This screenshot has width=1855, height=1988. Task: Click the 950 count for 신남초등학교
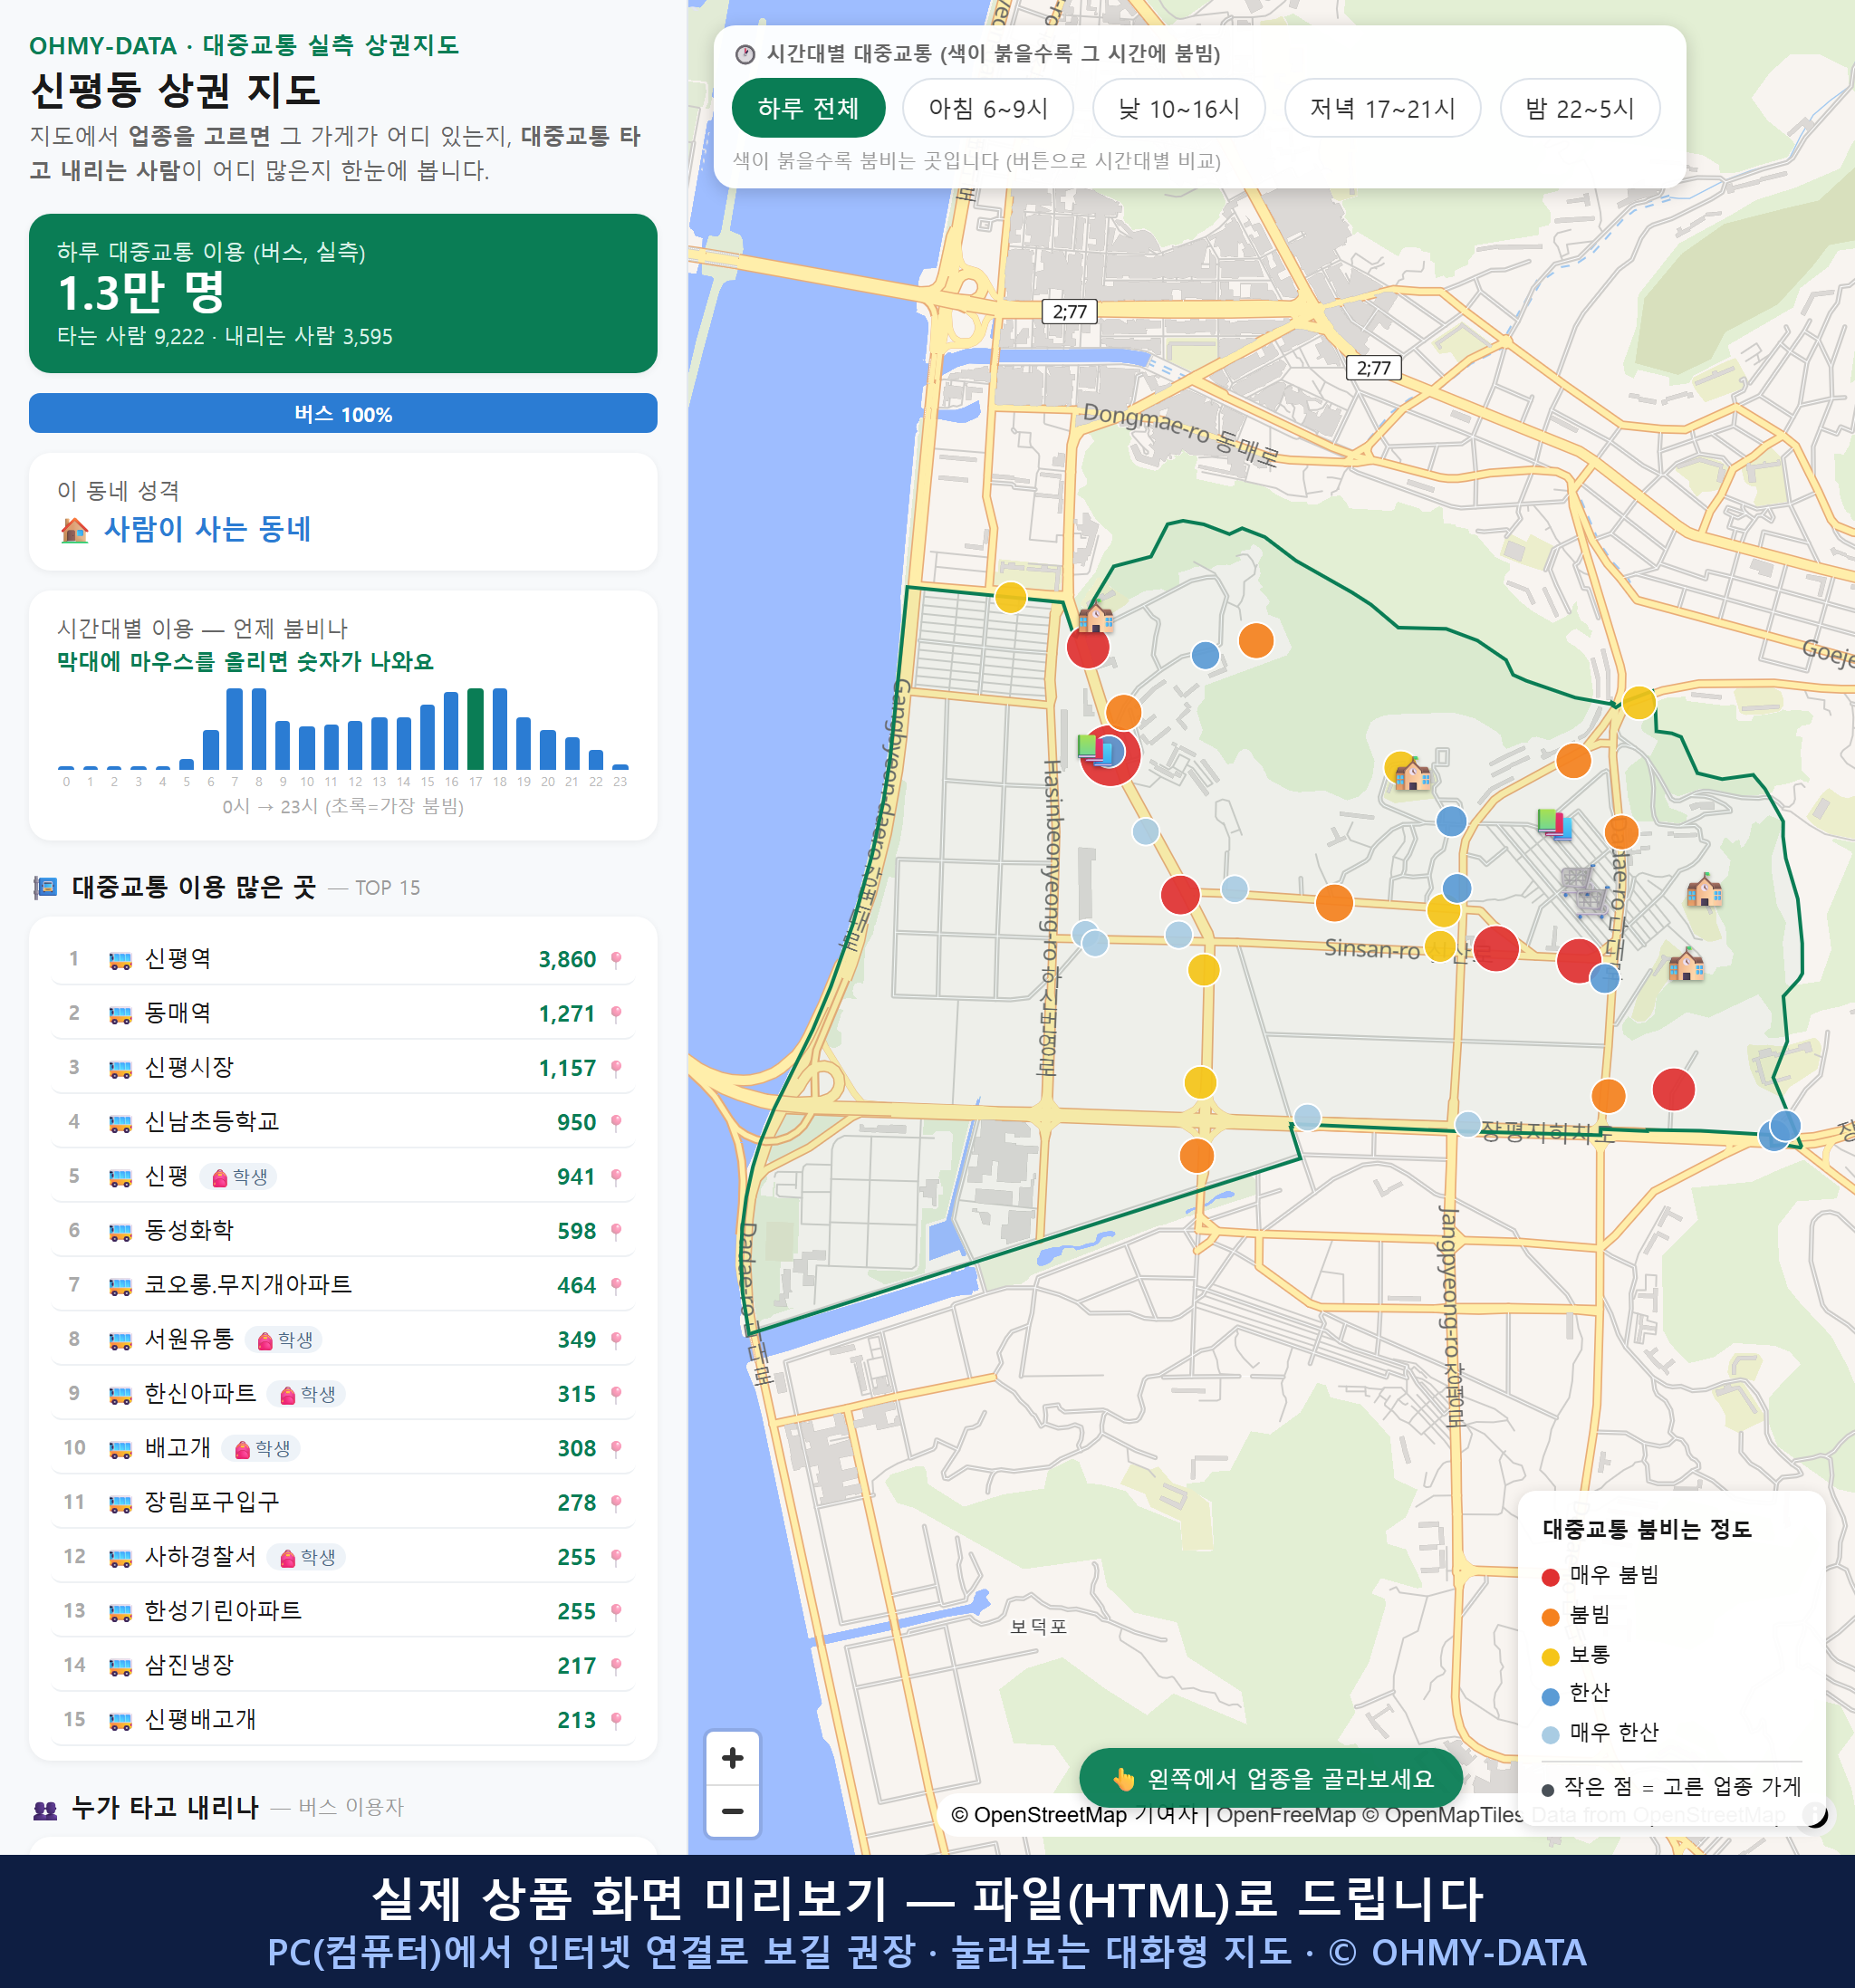point(576,1122)
